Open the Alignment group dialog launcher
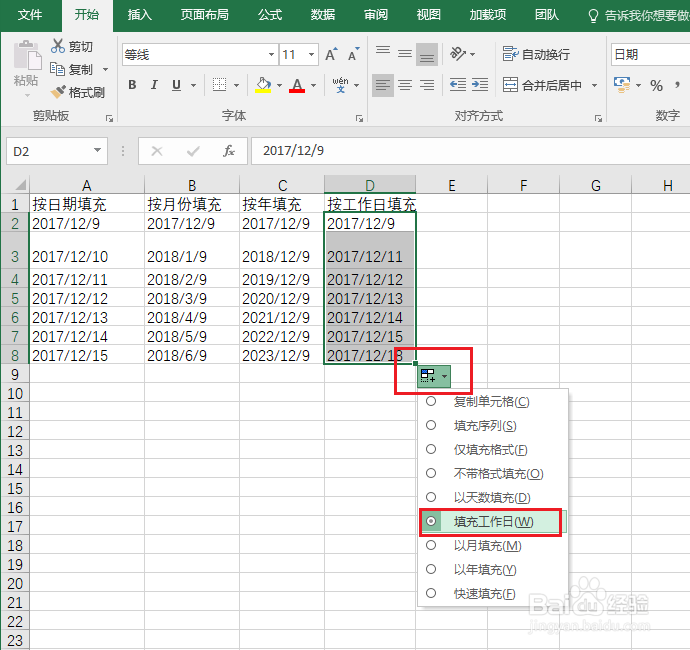This screenshot has width=690, height=650. (598, 118)
